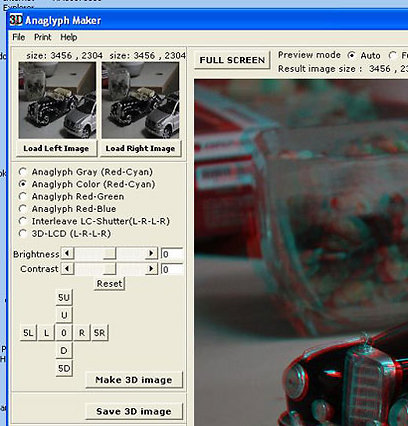Click the Contrast slider thumb
Image resolution: width=408 pixels, height=426 pixels.
(x=109, y=268)
